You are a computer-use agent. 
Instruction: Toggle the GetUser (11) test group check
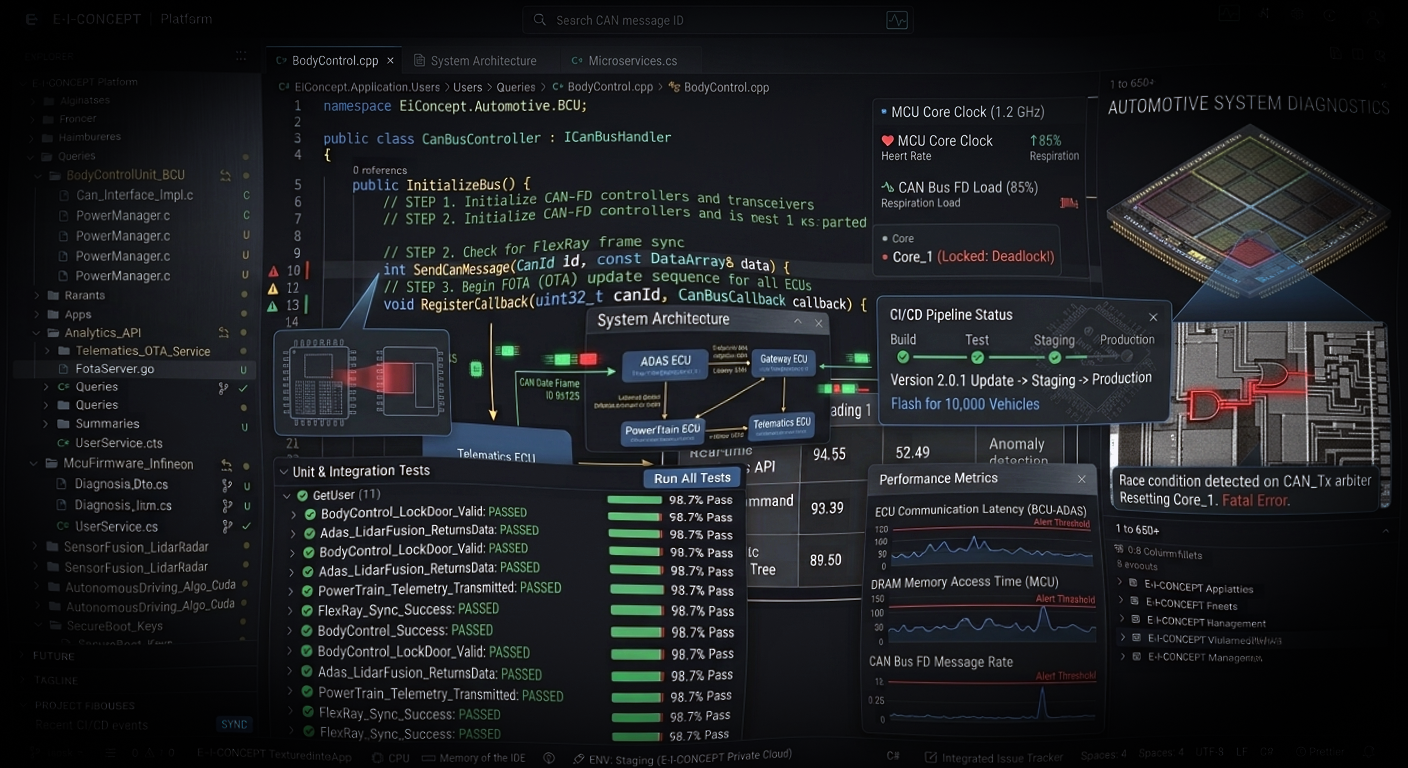[x=301, y=495]
